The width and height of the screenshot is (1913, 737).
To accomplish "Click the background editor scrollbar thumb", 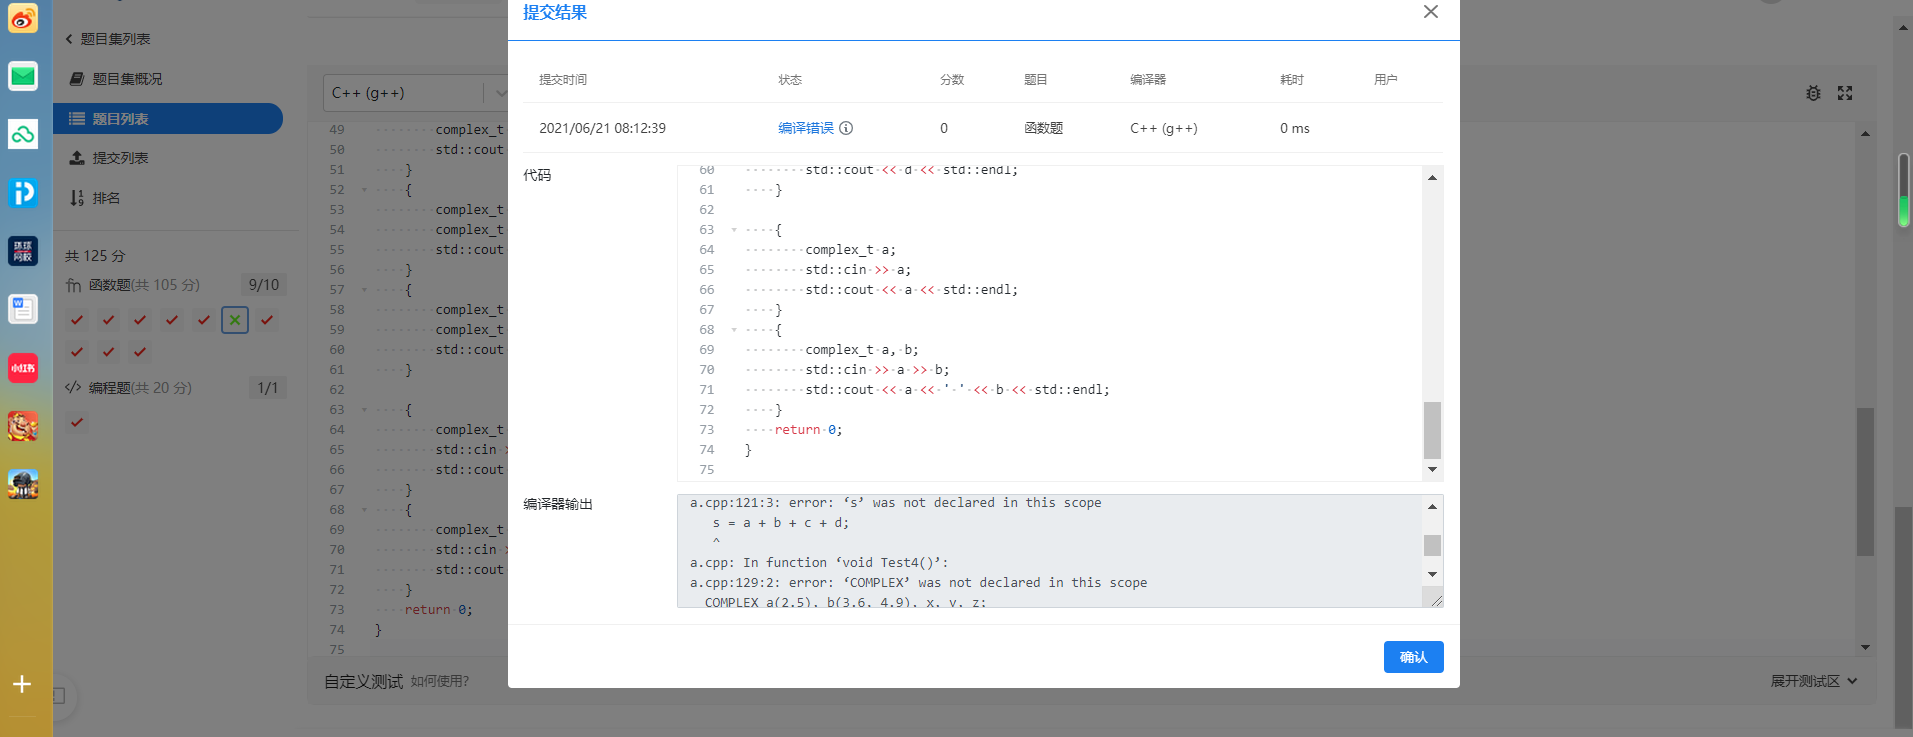I will (1865, 481).
